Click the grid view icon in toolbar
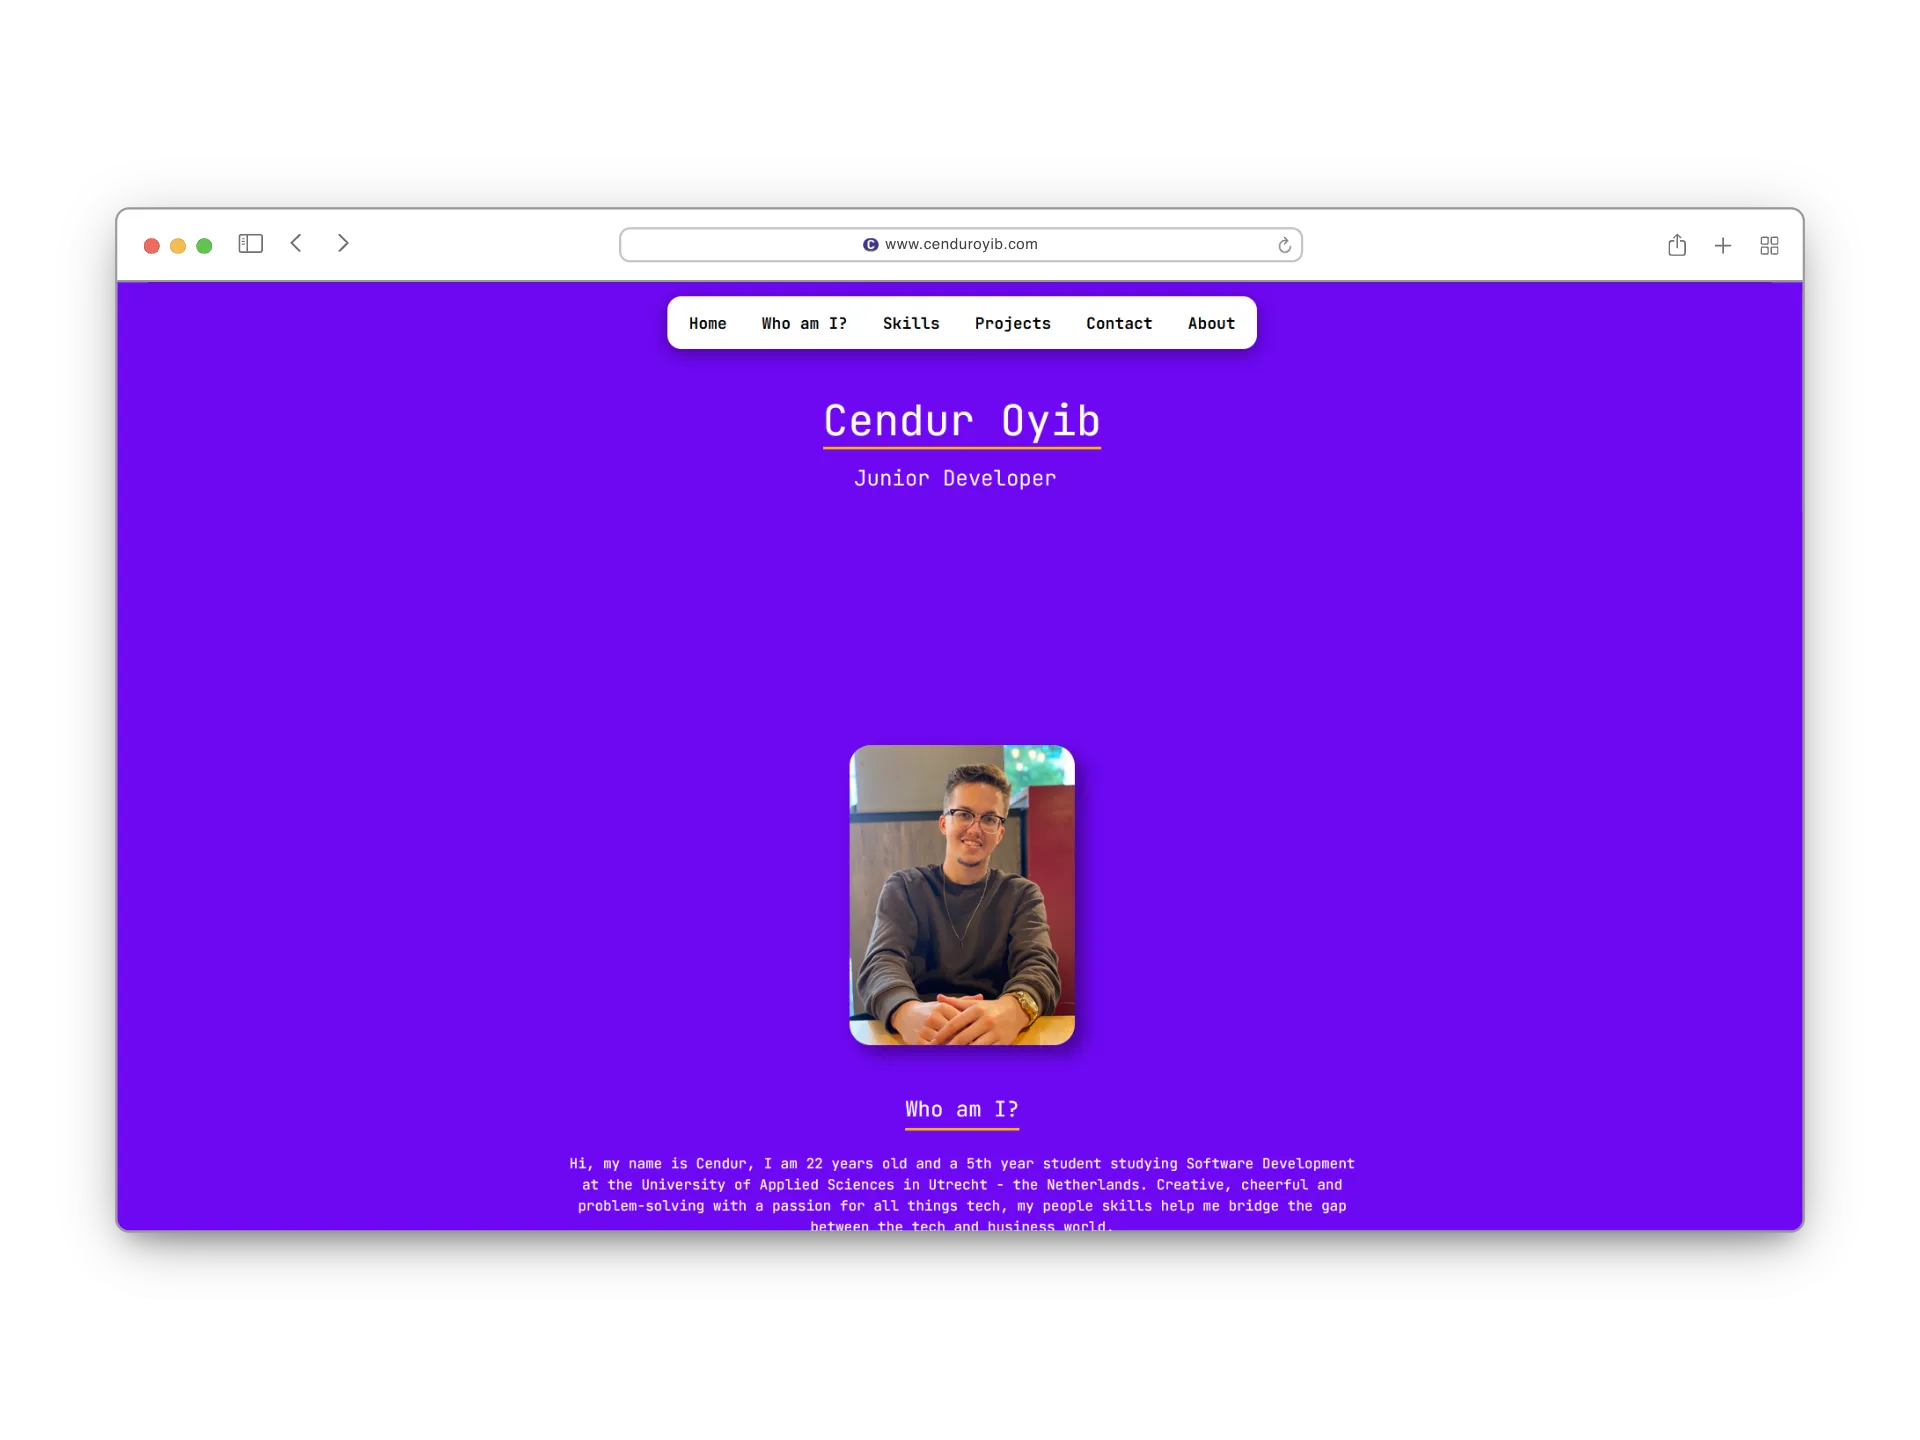This screenshot has height=1440, width=1920. click(x=1769, y=244)
